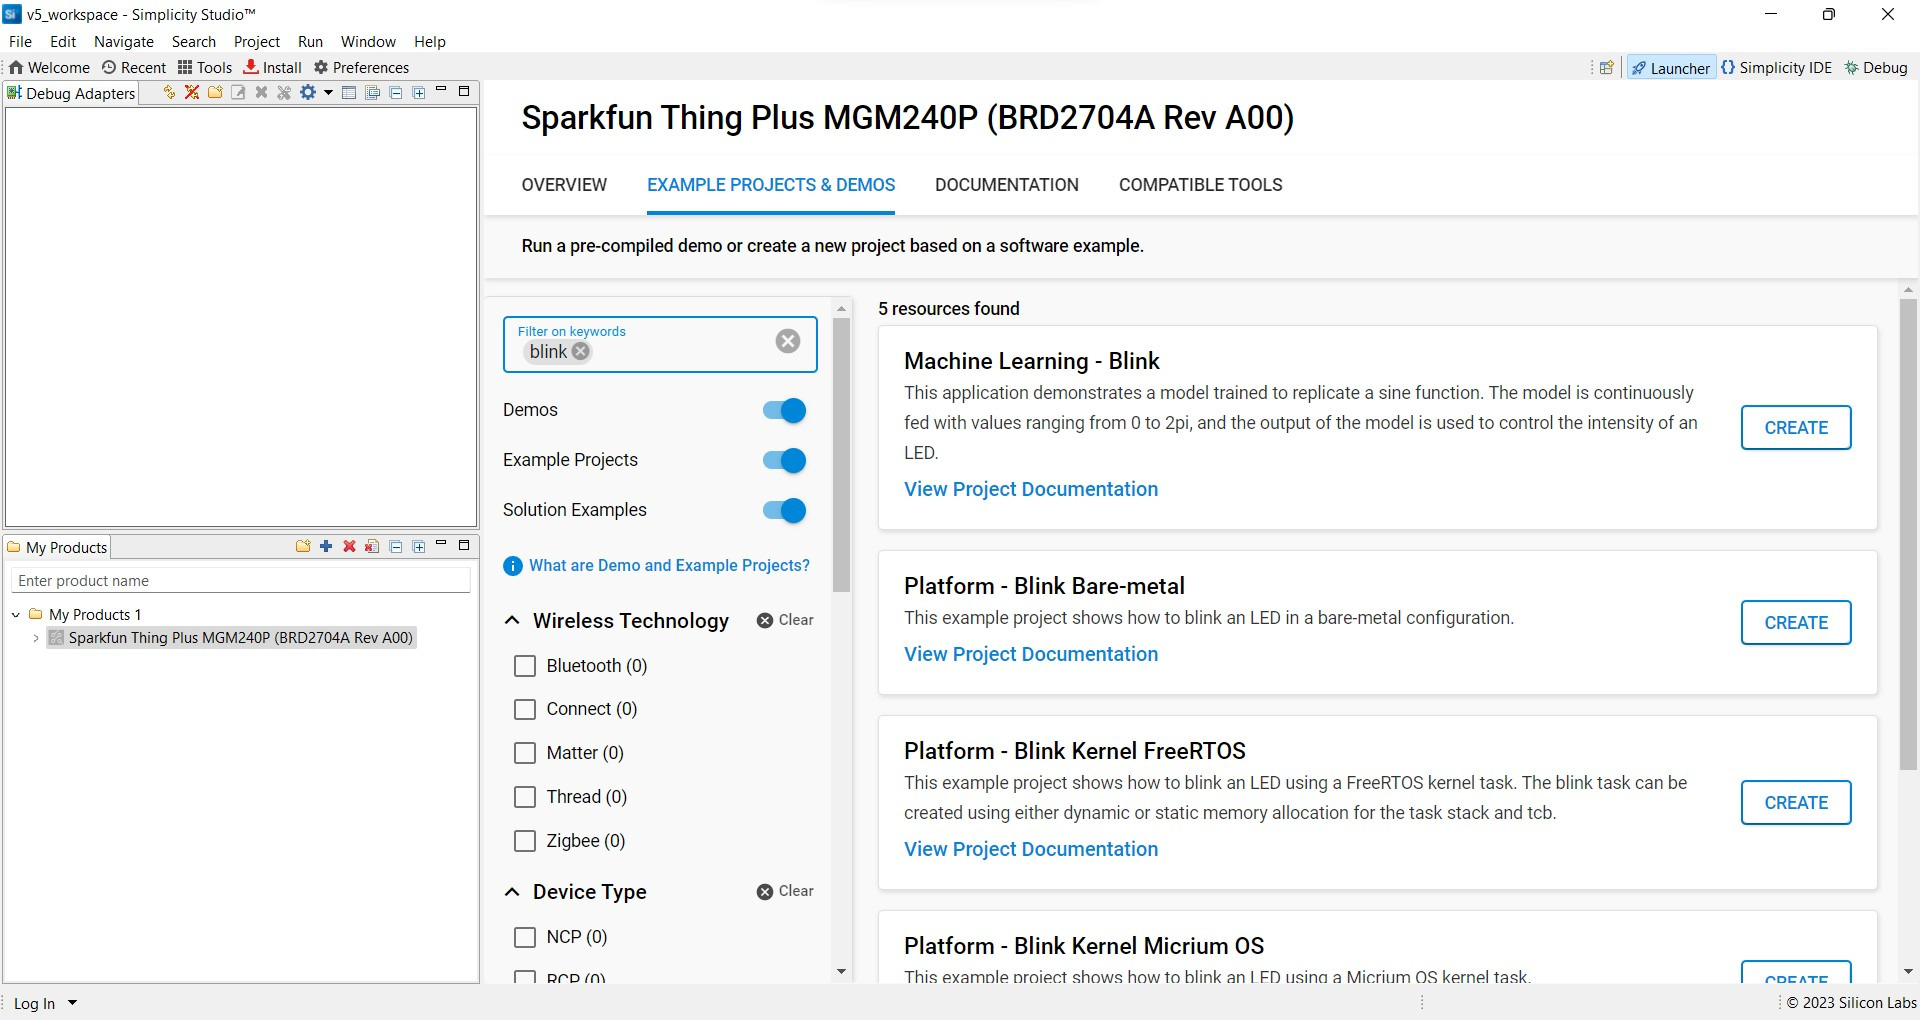Create the Blink Kernel FreeRTOS project
Viewport: 1920px width, 1020px height.
[x=1796, y=803]
